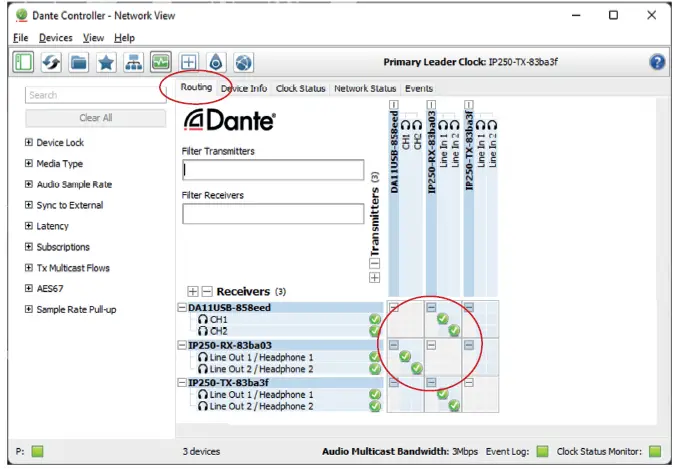
Task: Click the Dante Controller app icon in title bar
Action: pyautogui.click(x=21, y=16)
